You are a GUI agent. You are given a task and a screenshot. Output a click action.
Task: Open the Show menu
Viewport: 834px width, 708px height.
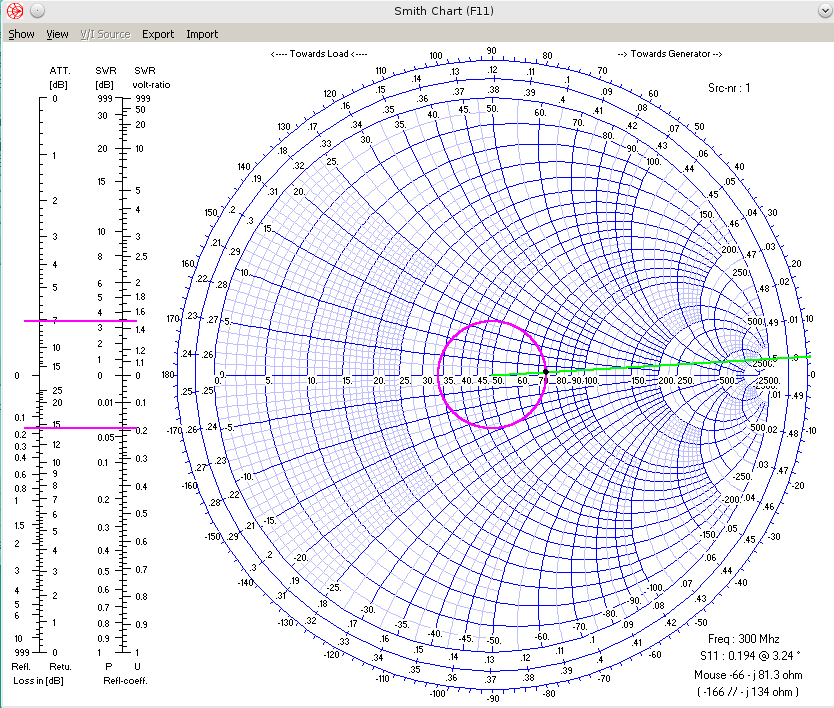coord(21,34)
